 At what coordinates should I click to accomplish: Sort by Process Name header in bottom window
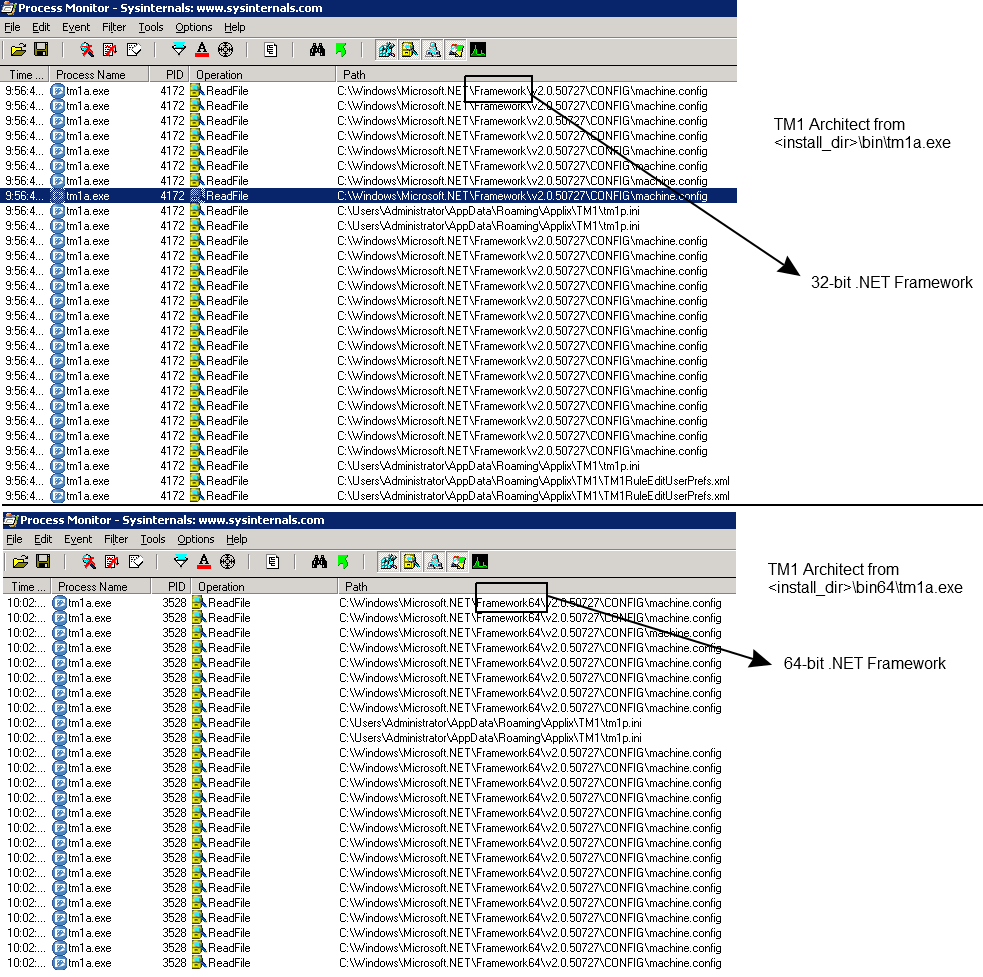tap(101, 586)
